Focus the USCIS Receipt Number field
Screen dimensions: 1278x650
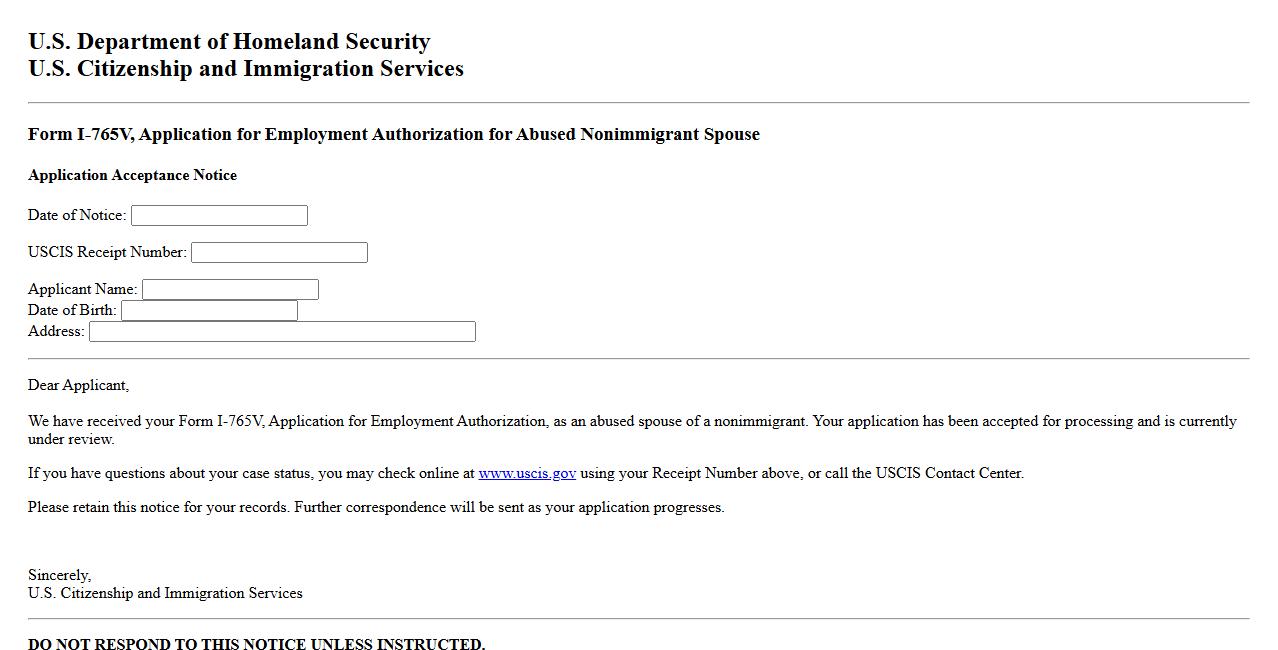(279, 253)
